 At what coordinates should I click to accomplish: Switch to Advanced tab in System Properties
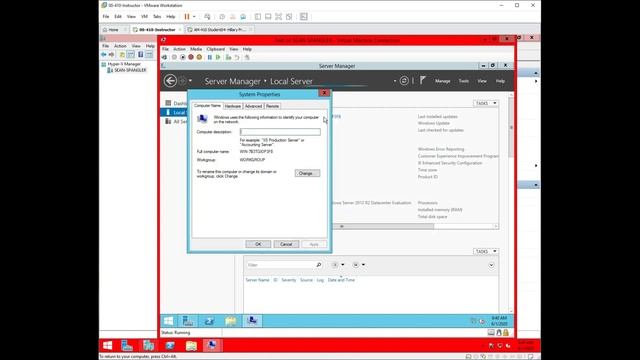coord(253,106)
